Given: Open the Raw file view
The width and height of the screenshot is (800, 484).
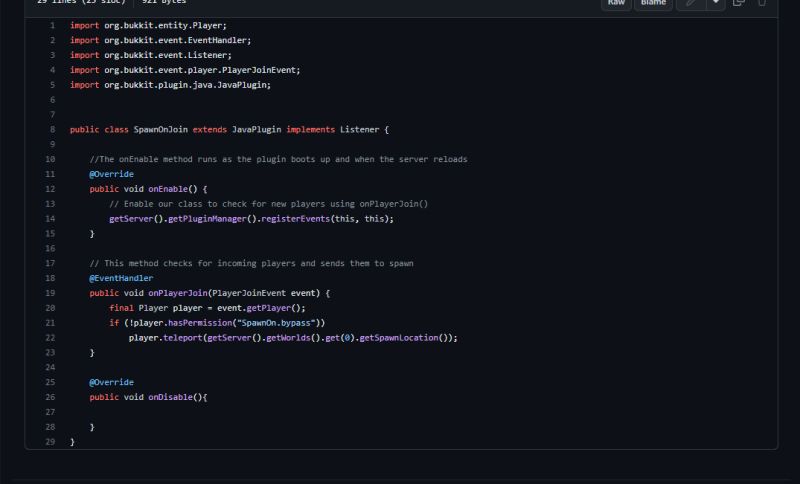Looking at the screenshot, I should [616, 3].
